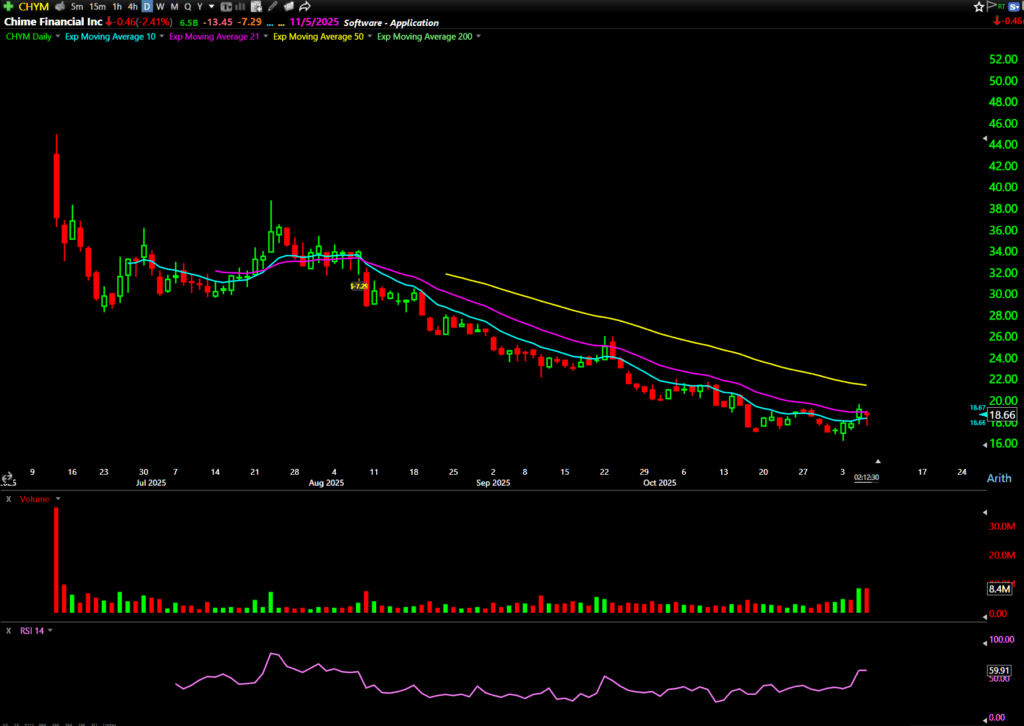This screenshot has width=1024, height=726.
Task: Close the Volume pane with its X
Action: 9,498
